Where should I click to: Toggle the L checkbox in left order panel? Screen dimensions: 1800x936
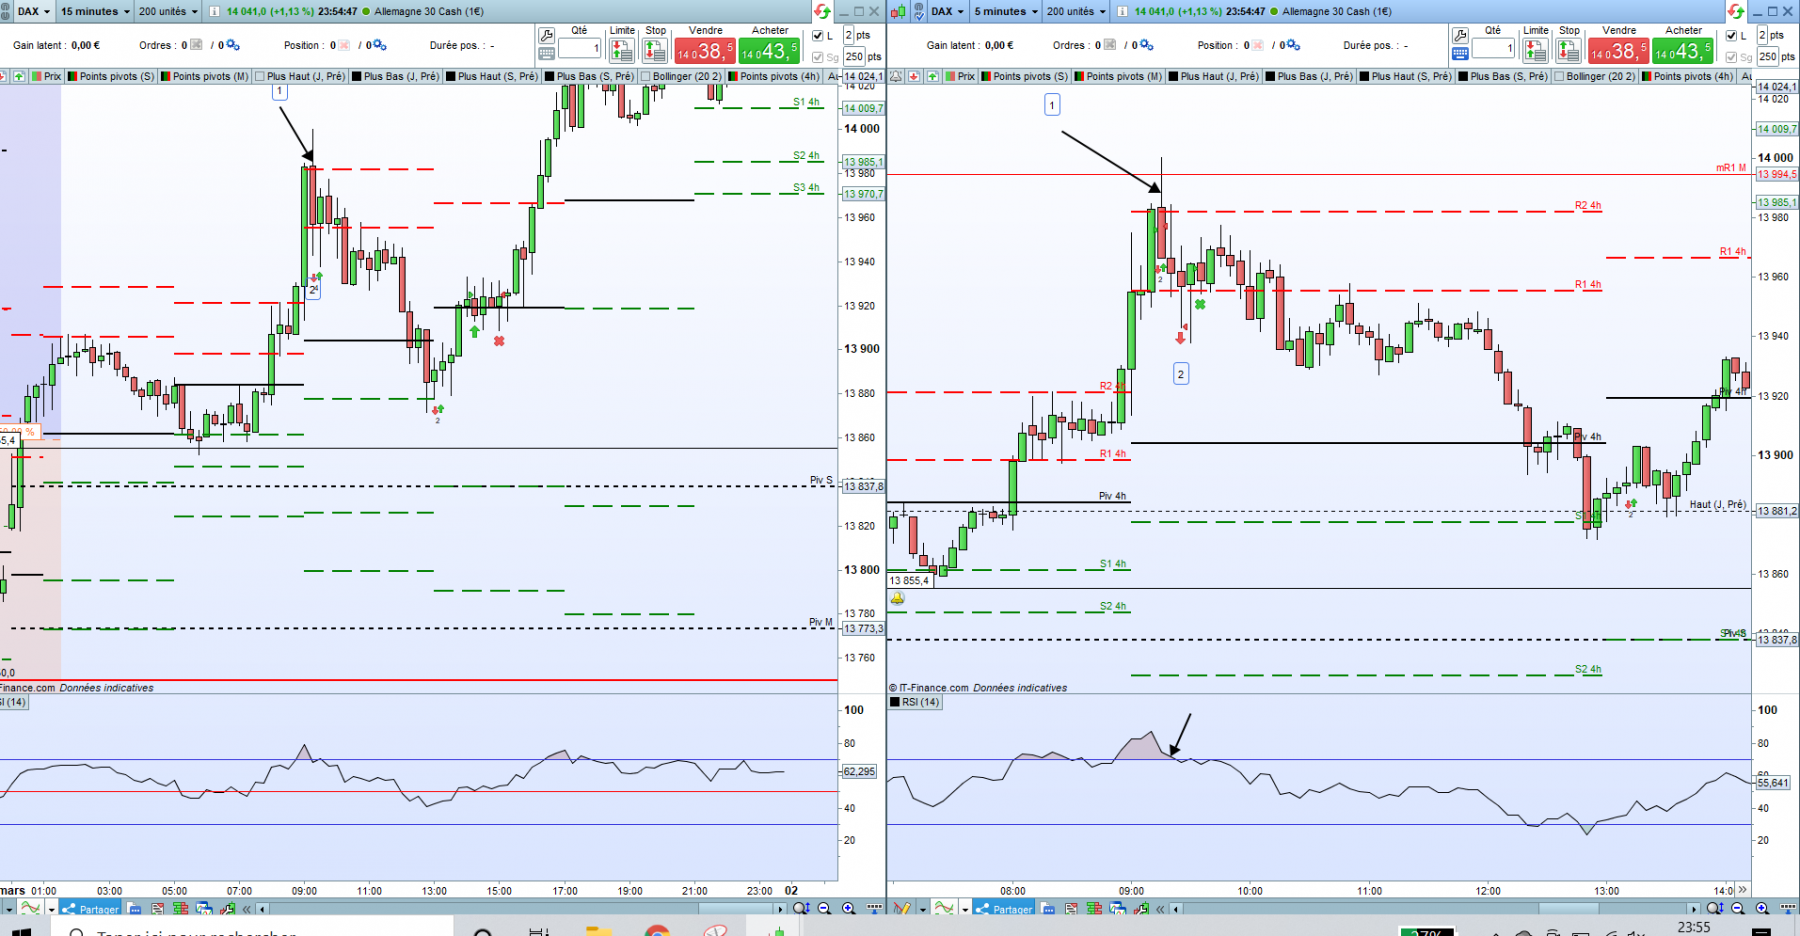818,35
